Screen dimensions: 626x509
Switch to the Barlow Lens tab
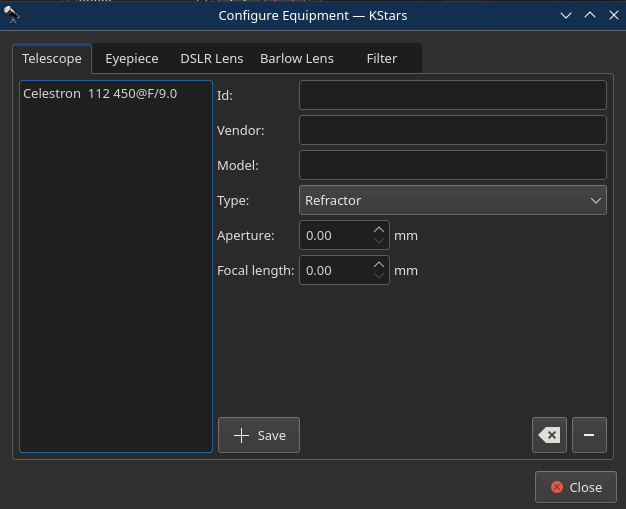click(297, 59)
